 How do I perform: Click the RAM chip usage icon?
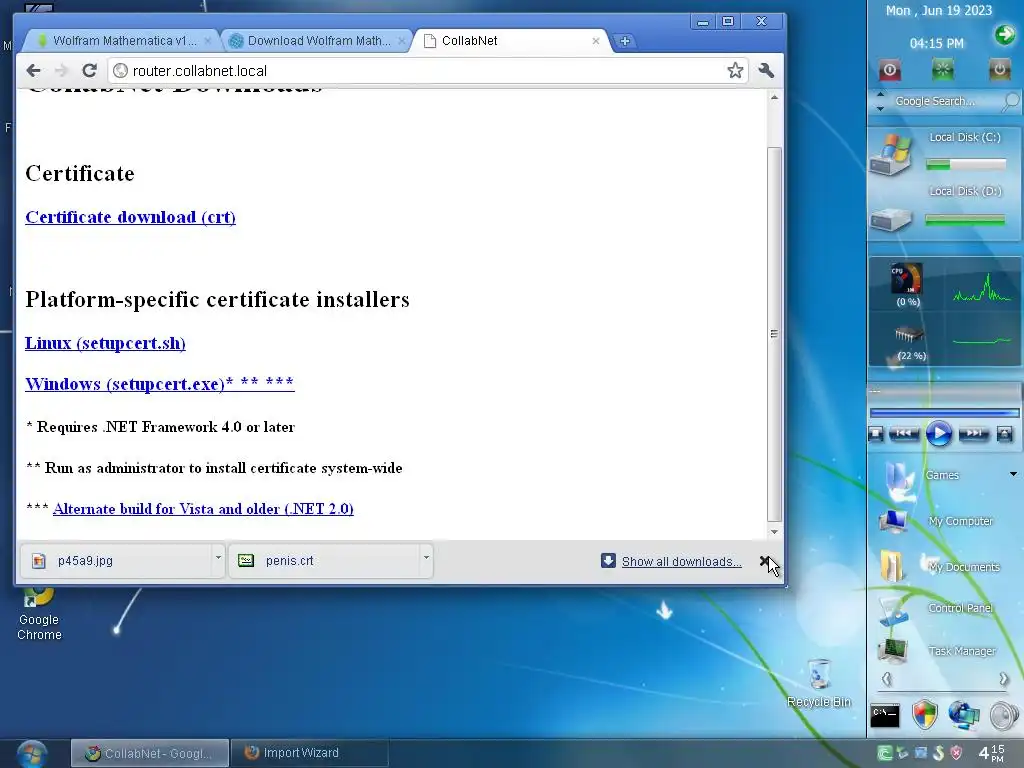click(x=908, y=335)
